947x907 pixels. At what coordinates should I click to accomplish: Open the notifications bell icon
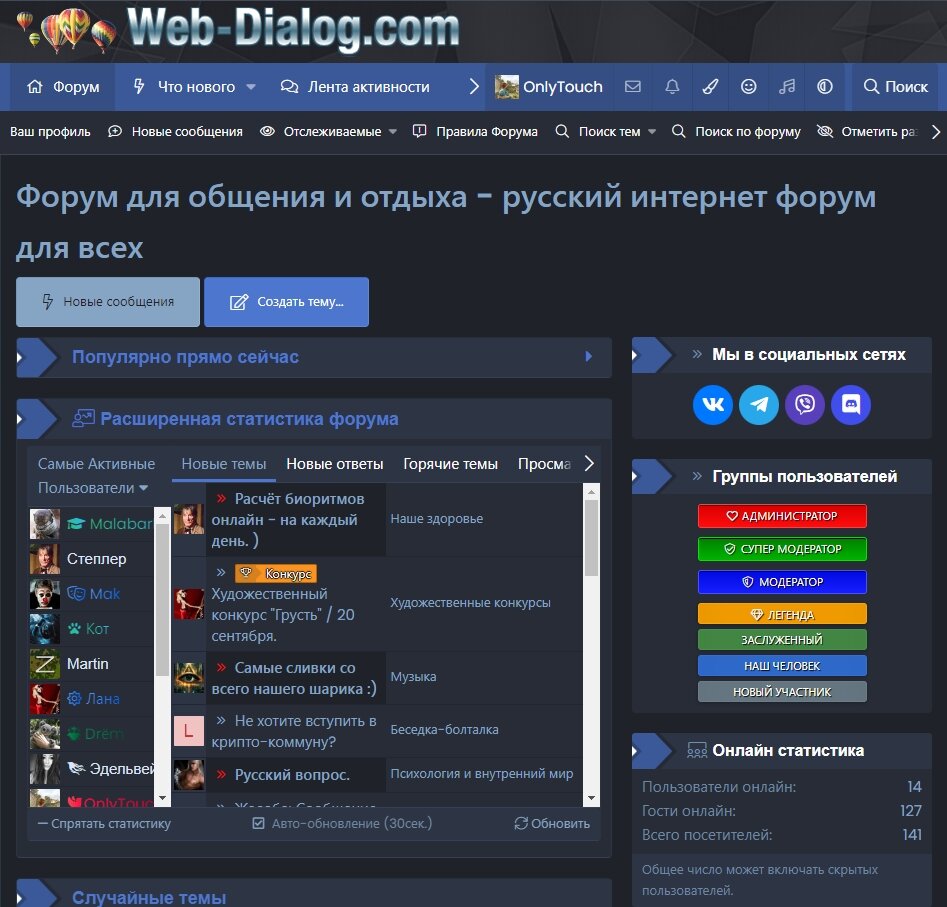pyautogui.click(x=672, y=86)
